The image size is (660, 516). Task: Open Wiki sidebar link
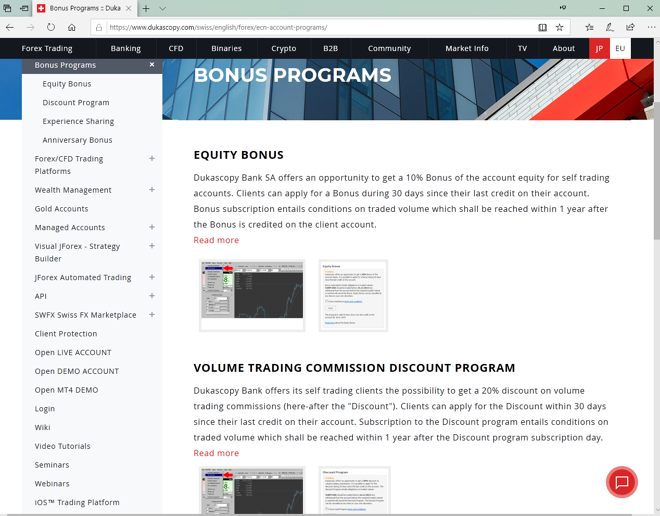click(43, 427)
